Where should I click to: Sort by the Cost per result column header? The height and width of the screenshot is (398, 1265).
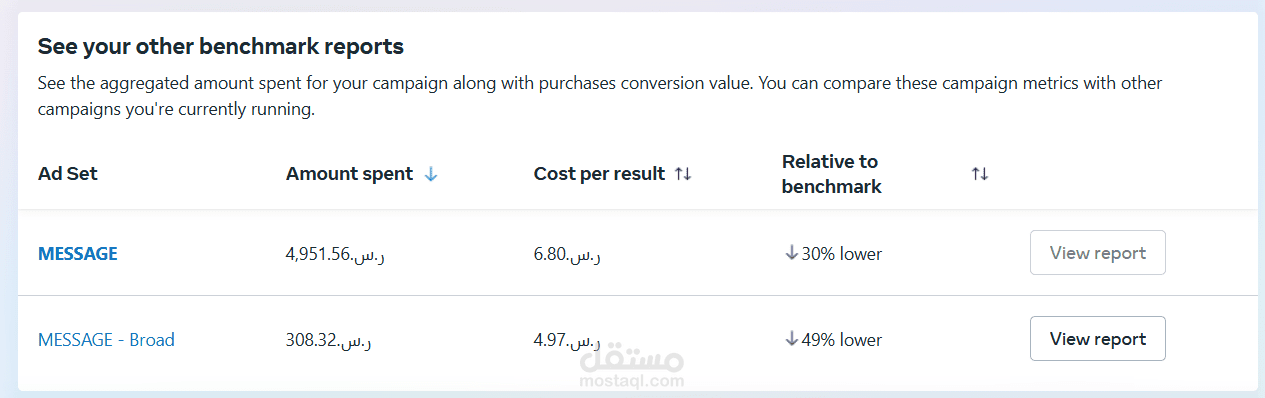[599, 174]
